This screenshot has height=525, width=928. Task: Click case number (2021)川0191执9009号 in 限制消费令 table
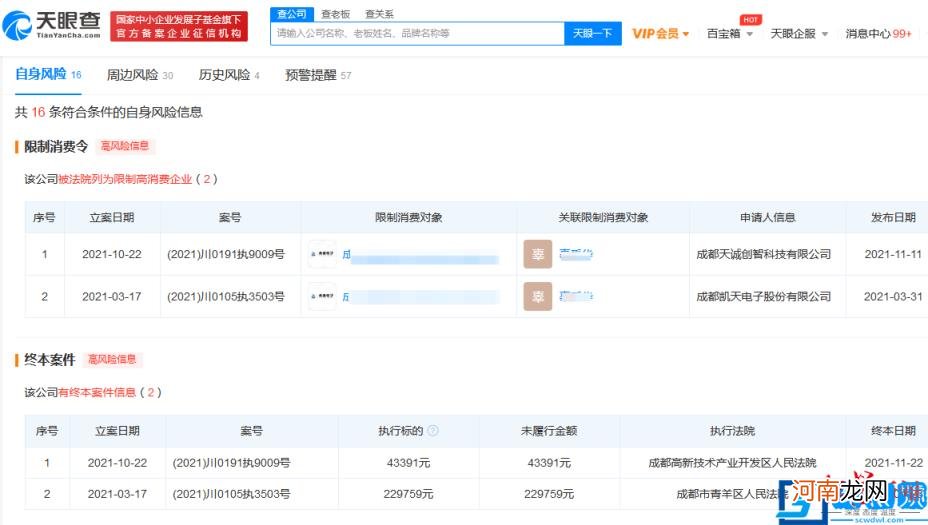pos(225,254)
